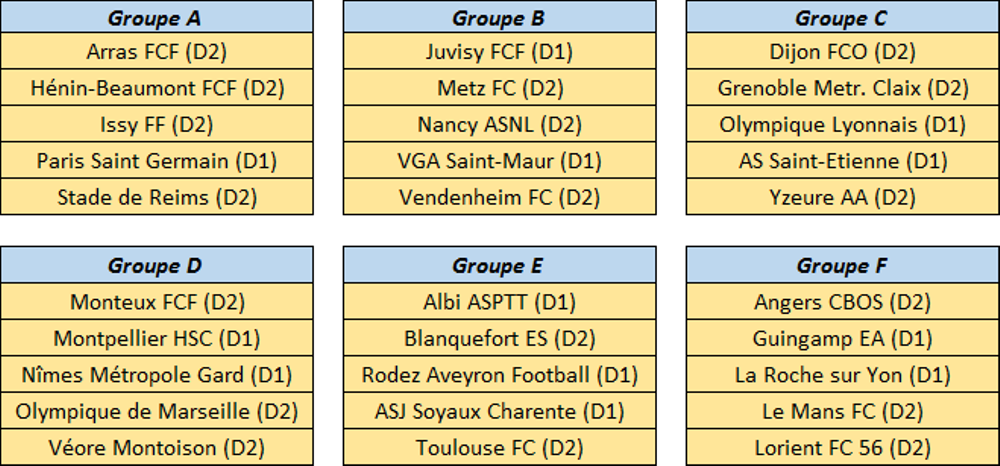The width and height of the screenshot is (1000, 466).
Task: Select the Guingamp EA (D1) cell
Action: pyautogui.click(x=842, y=338)
